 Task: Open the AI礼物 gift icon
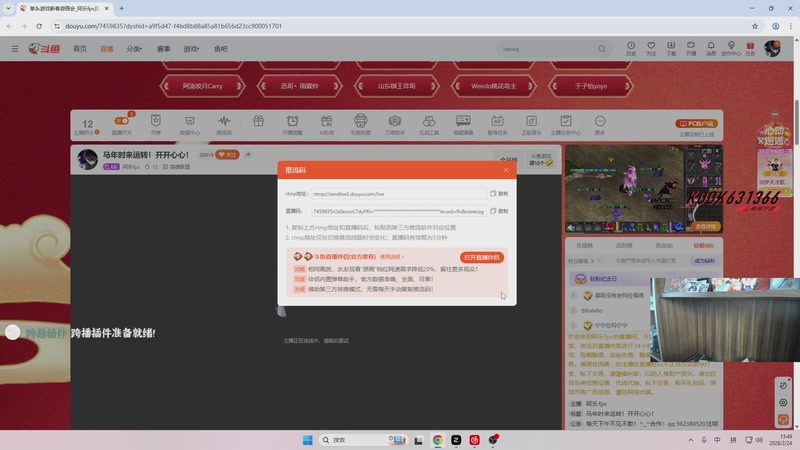(x=327, y=124)
